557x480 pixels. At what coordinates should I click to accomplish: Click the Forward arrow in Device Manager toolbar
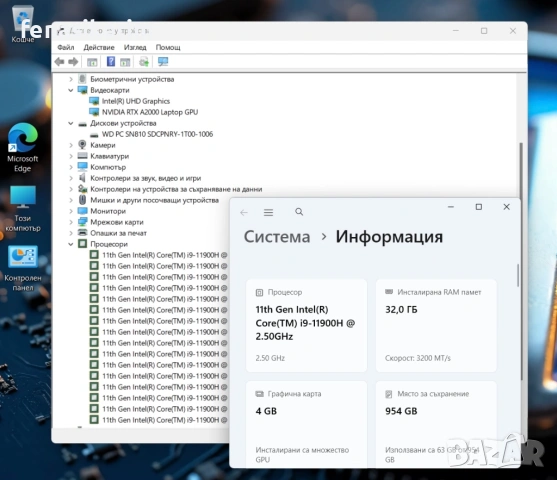point(73,62)
